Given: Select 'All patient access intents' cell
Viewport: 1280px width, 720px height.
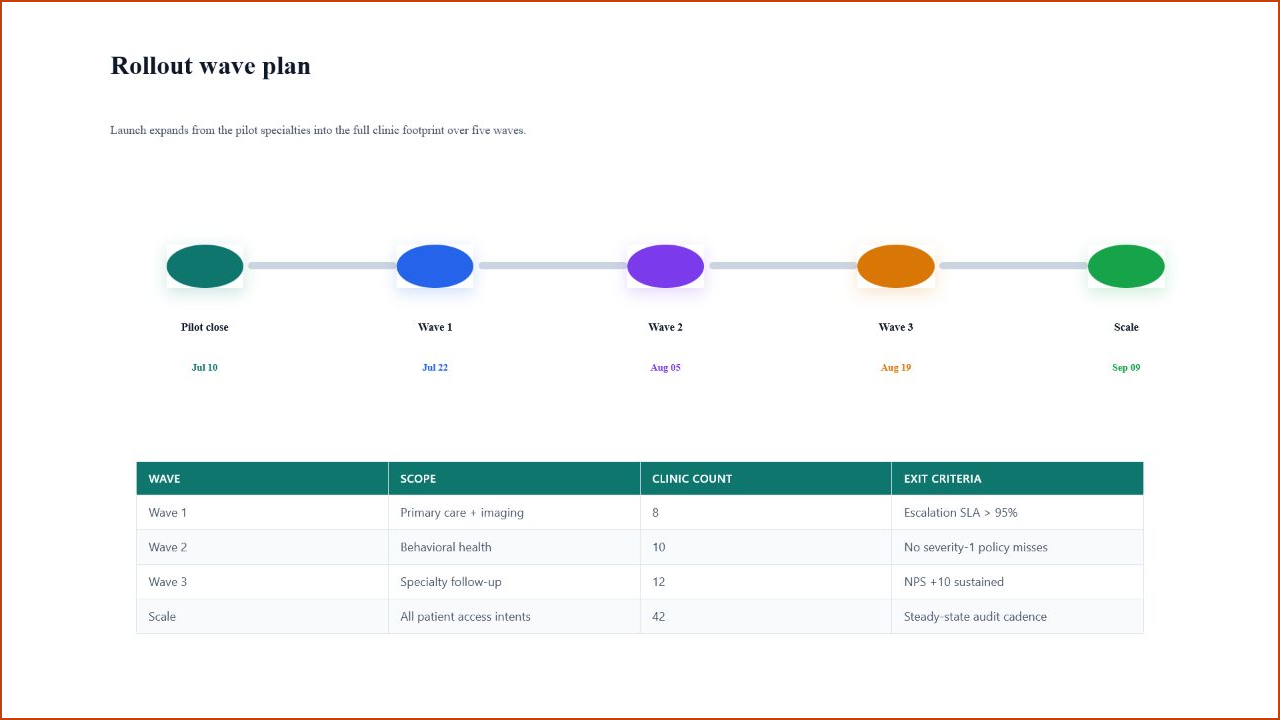Looking at the screenshot, I should tap(514, 616).
